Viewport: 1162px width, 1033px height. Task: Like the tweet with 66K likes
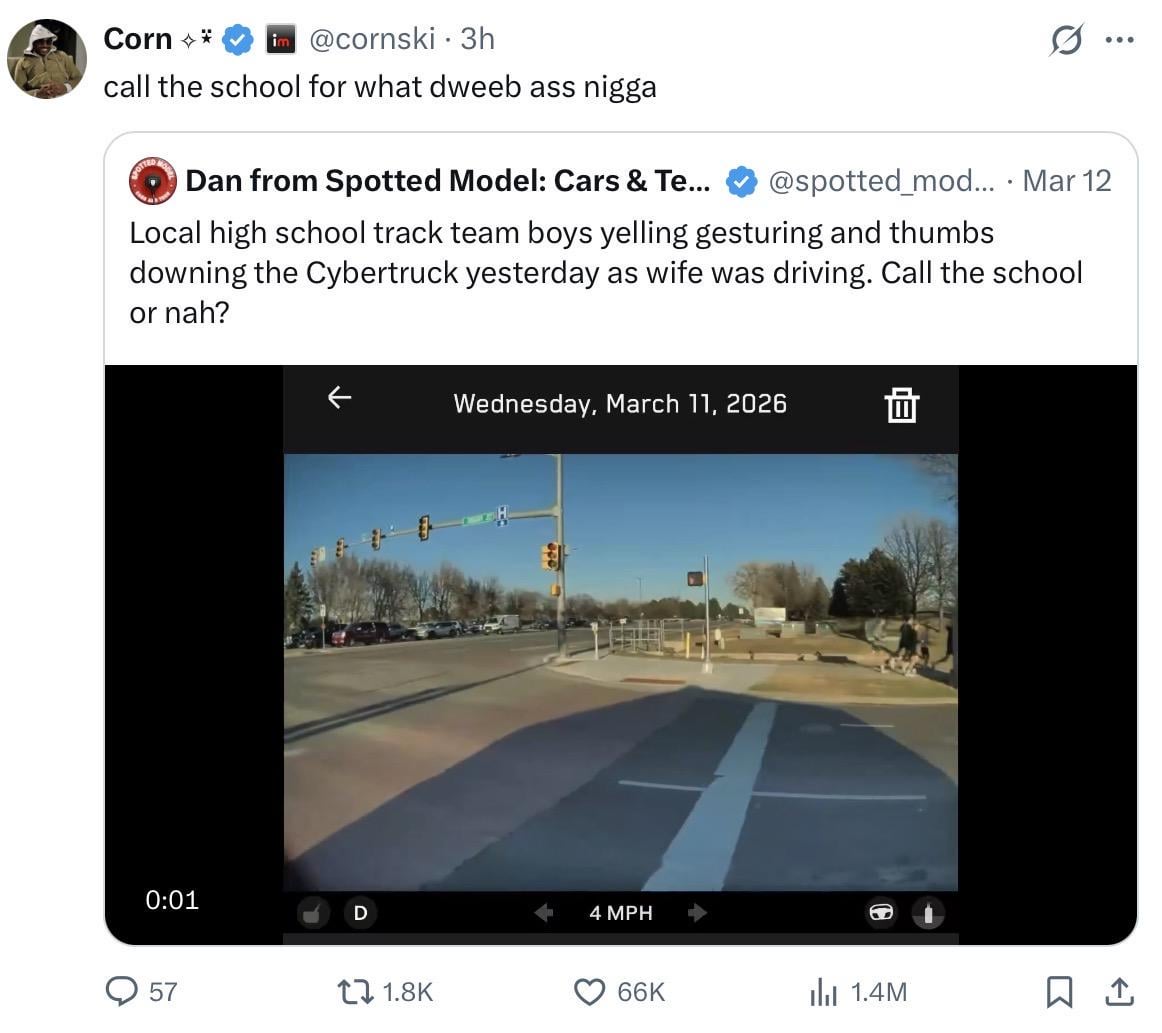(x=589, y=991)
